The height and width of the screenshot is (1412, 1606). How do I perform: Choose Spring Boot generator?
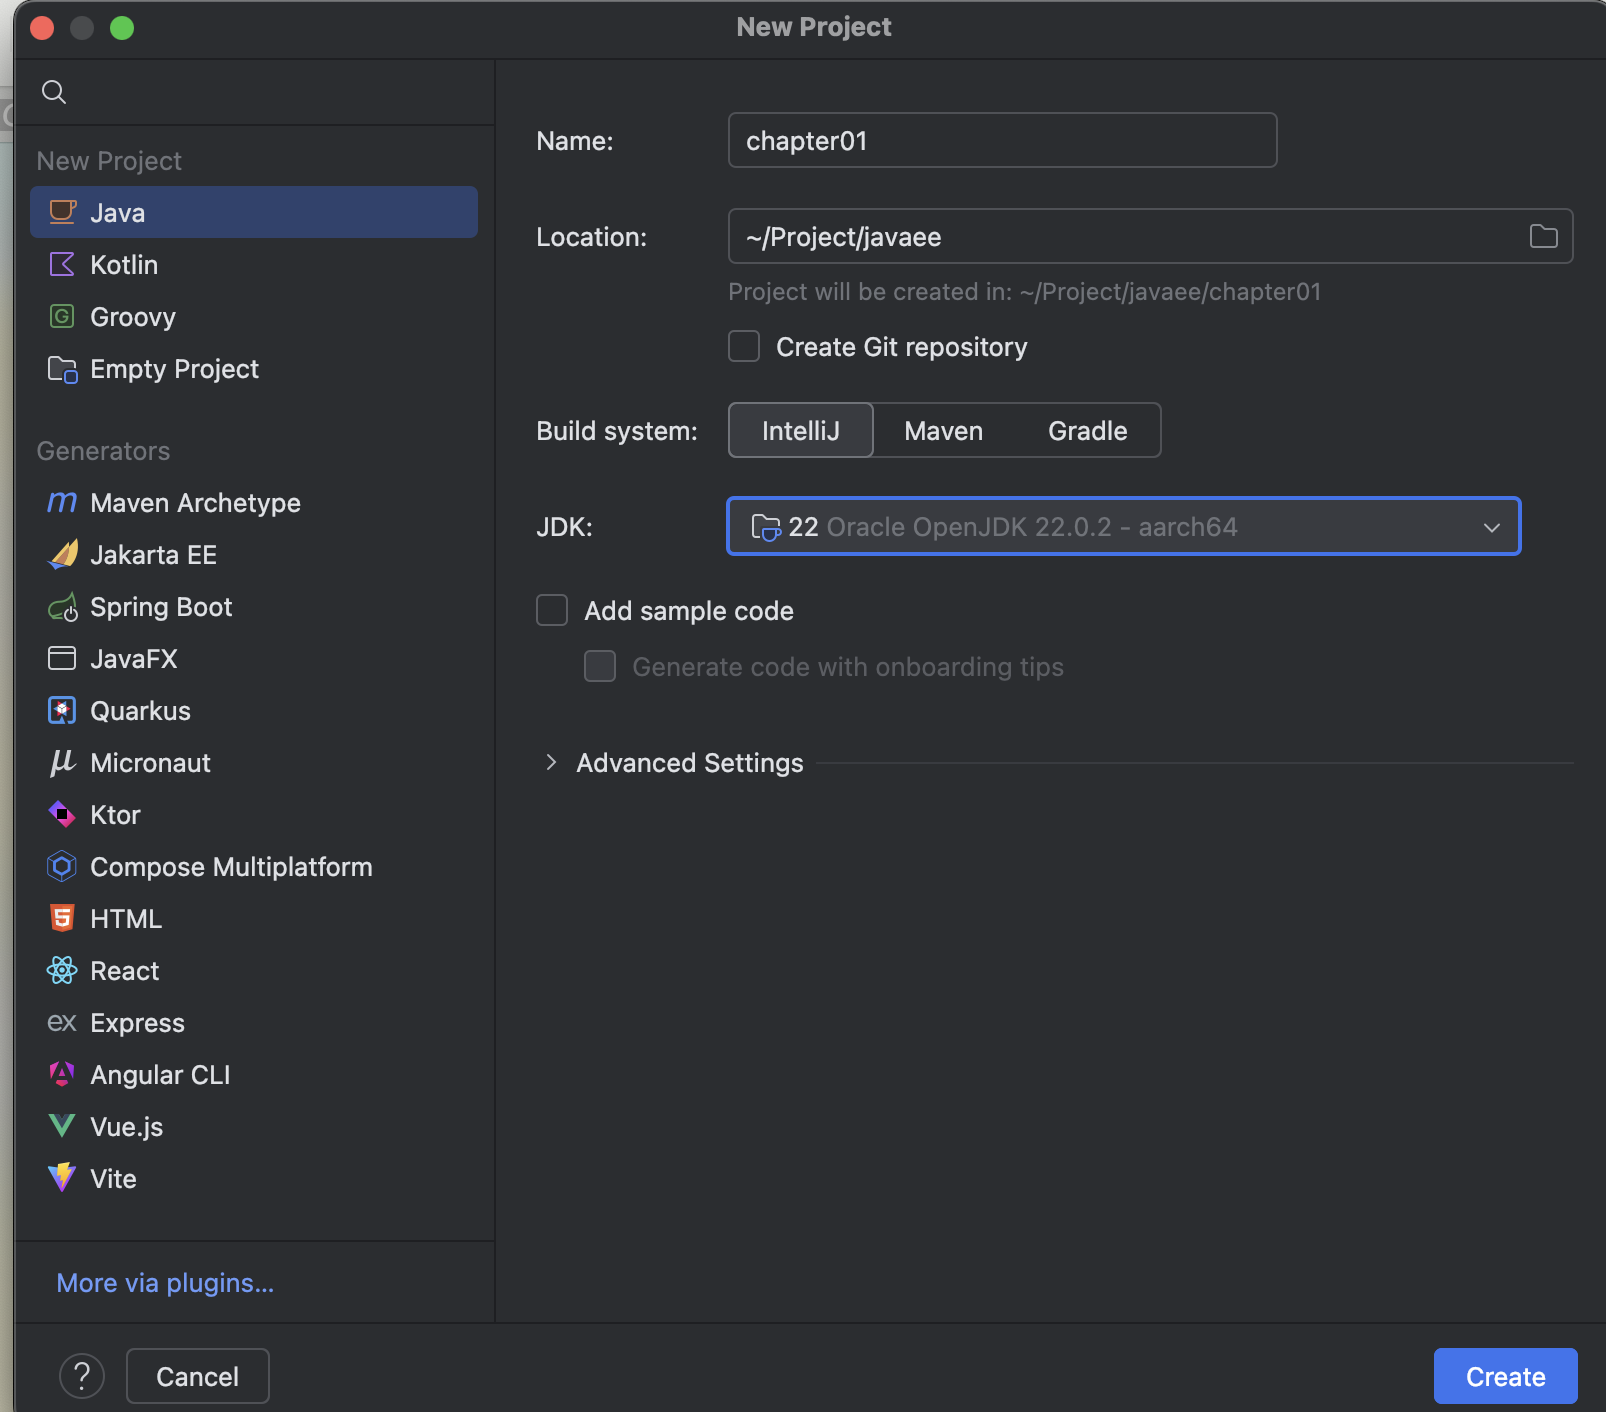click(x=254, y=606)
